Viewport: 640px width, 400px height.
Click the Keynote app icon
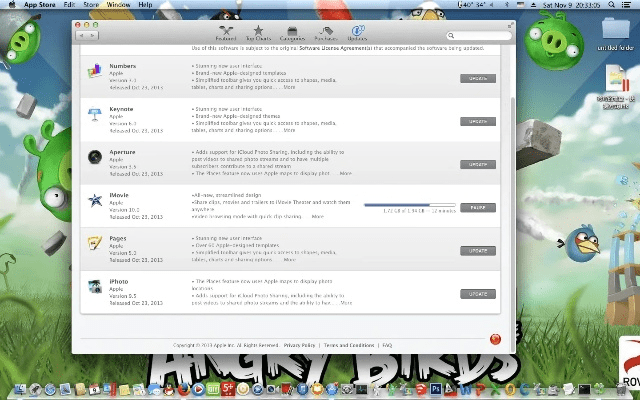(x=94, y=114)
